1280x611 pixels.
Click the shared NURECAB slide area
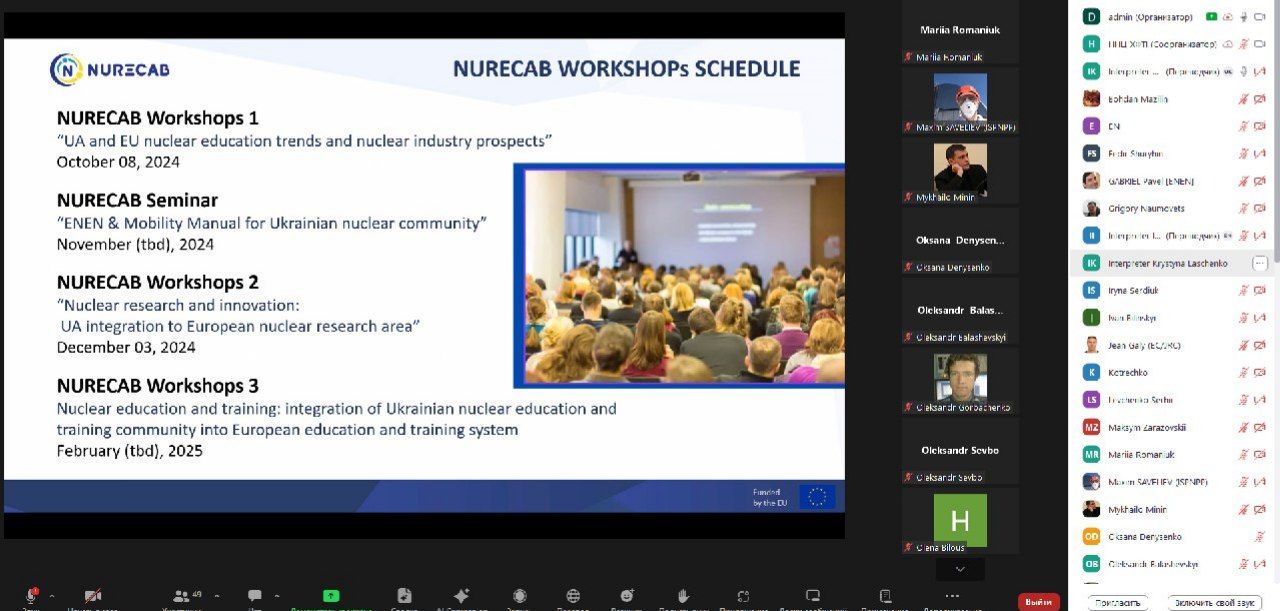[x=424, y=275]
